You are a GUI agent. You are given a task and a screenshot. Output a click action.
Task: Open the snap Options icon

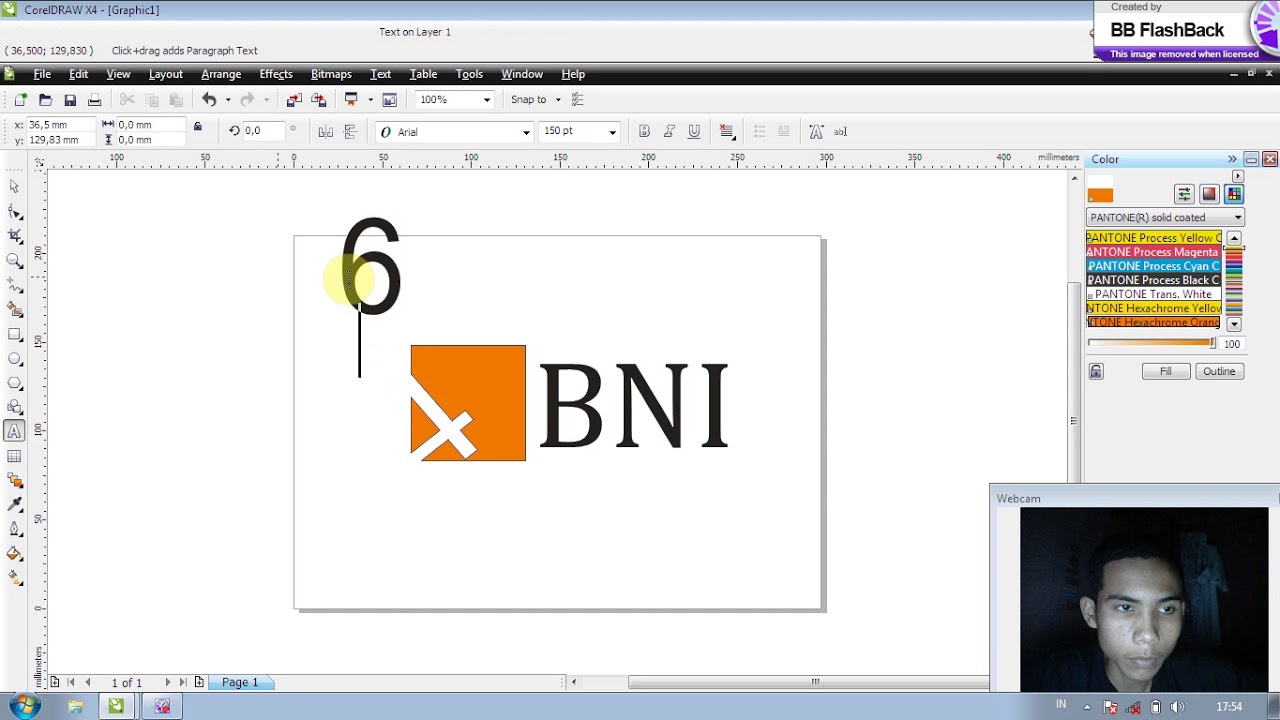point(577,99)
